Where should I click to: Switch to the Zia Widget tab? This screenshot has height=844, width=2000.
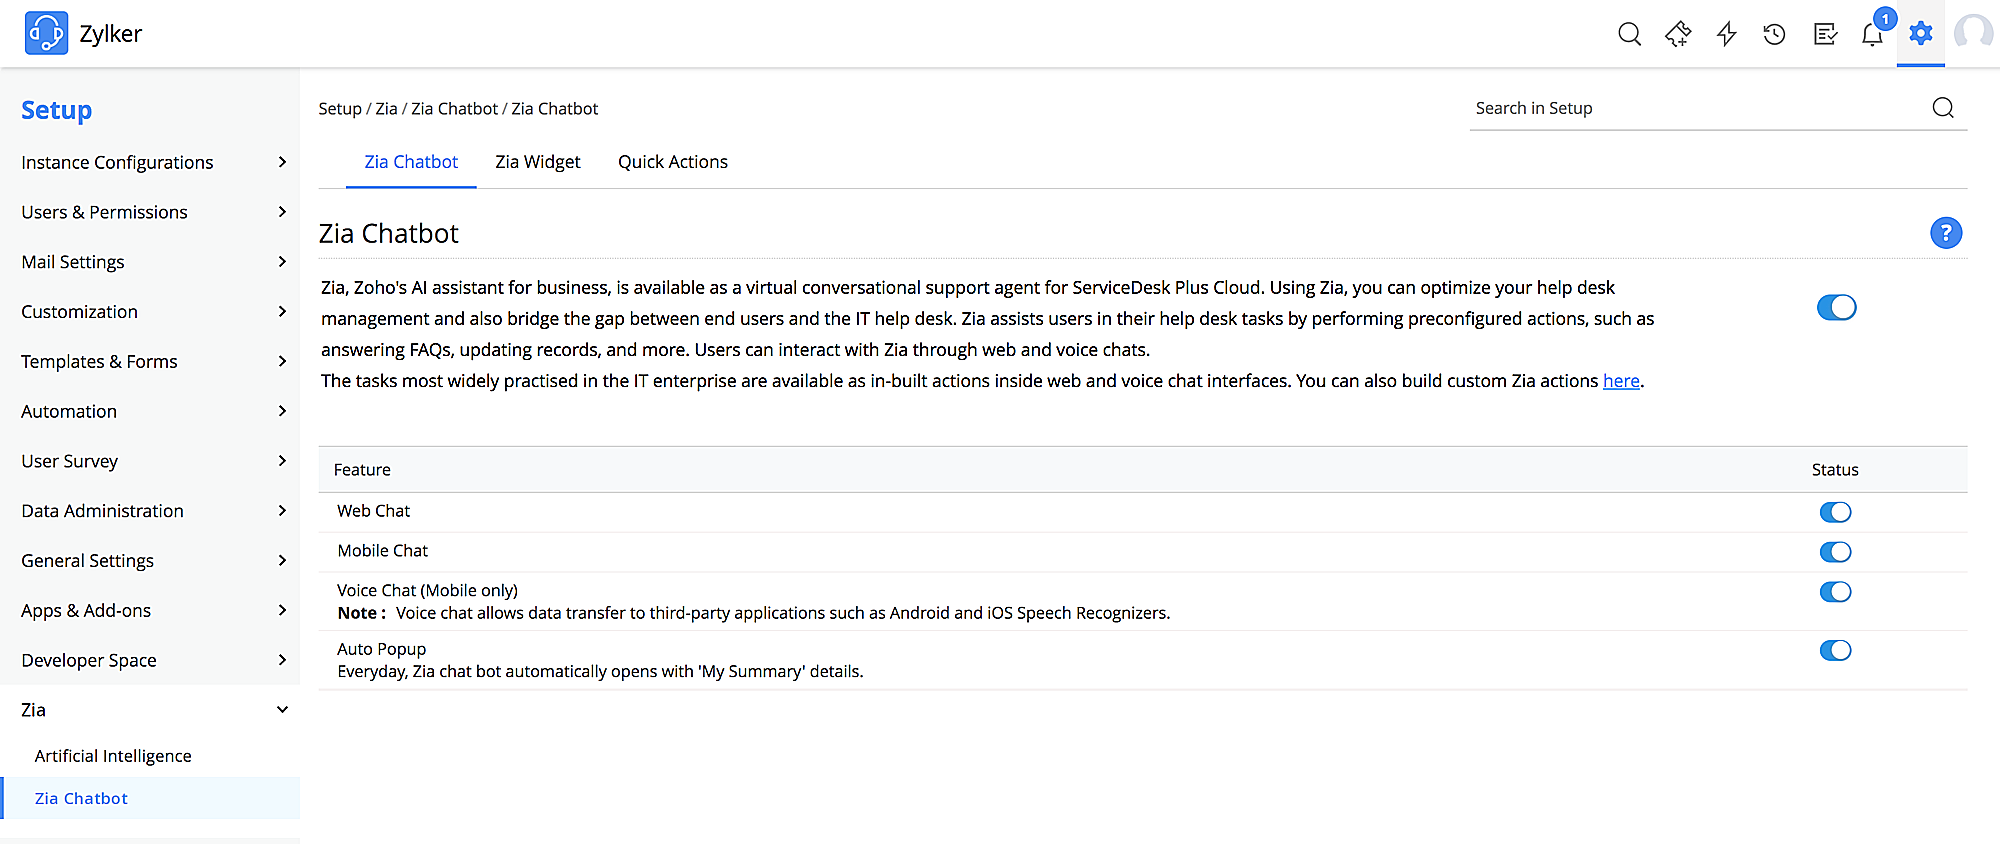pyautogui.click(x=537, y=162)
